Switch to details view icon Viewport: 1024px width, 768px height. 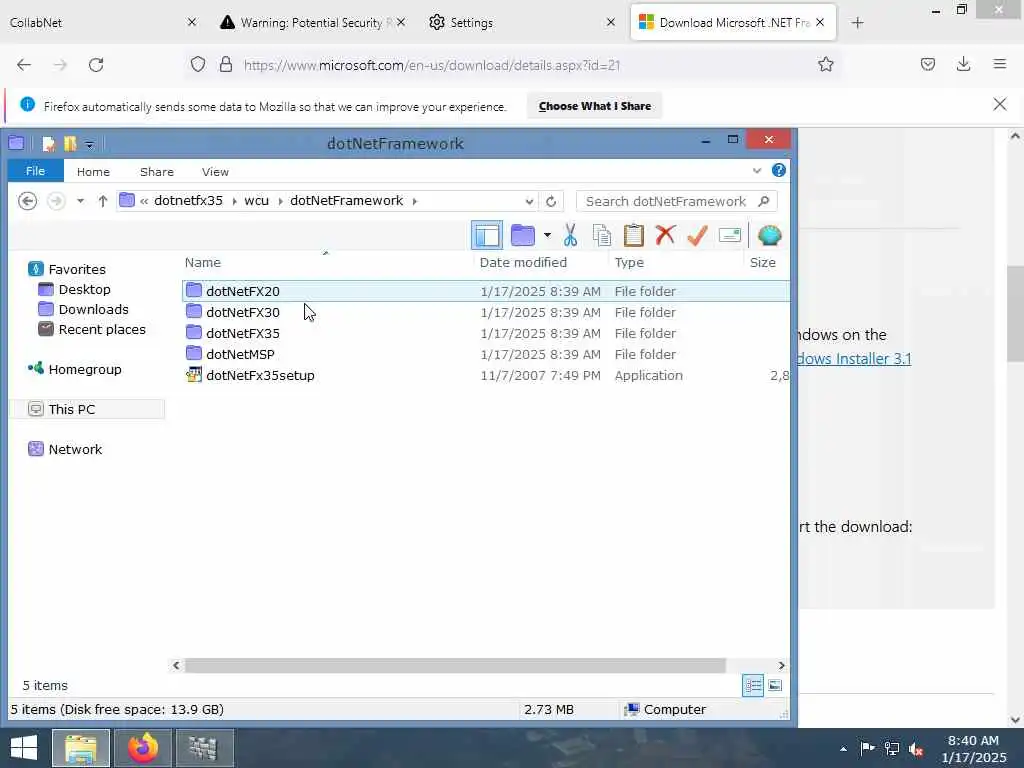[x=752, y=686]
